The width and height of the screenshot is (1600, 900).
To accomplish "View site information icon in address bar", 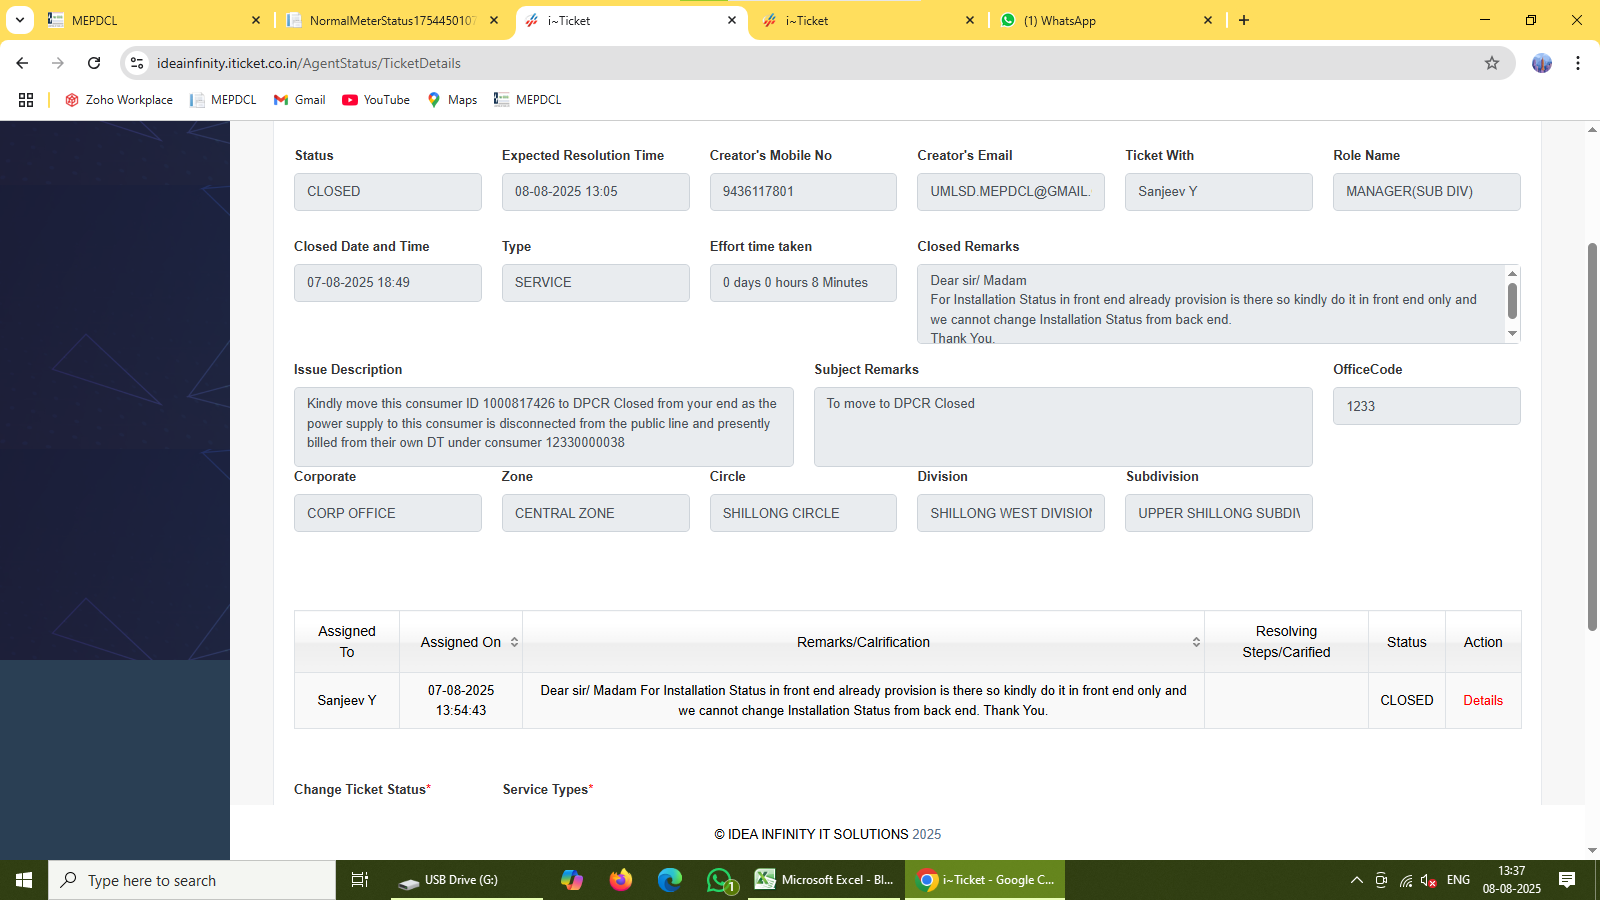I will click(x=137, y=63).
